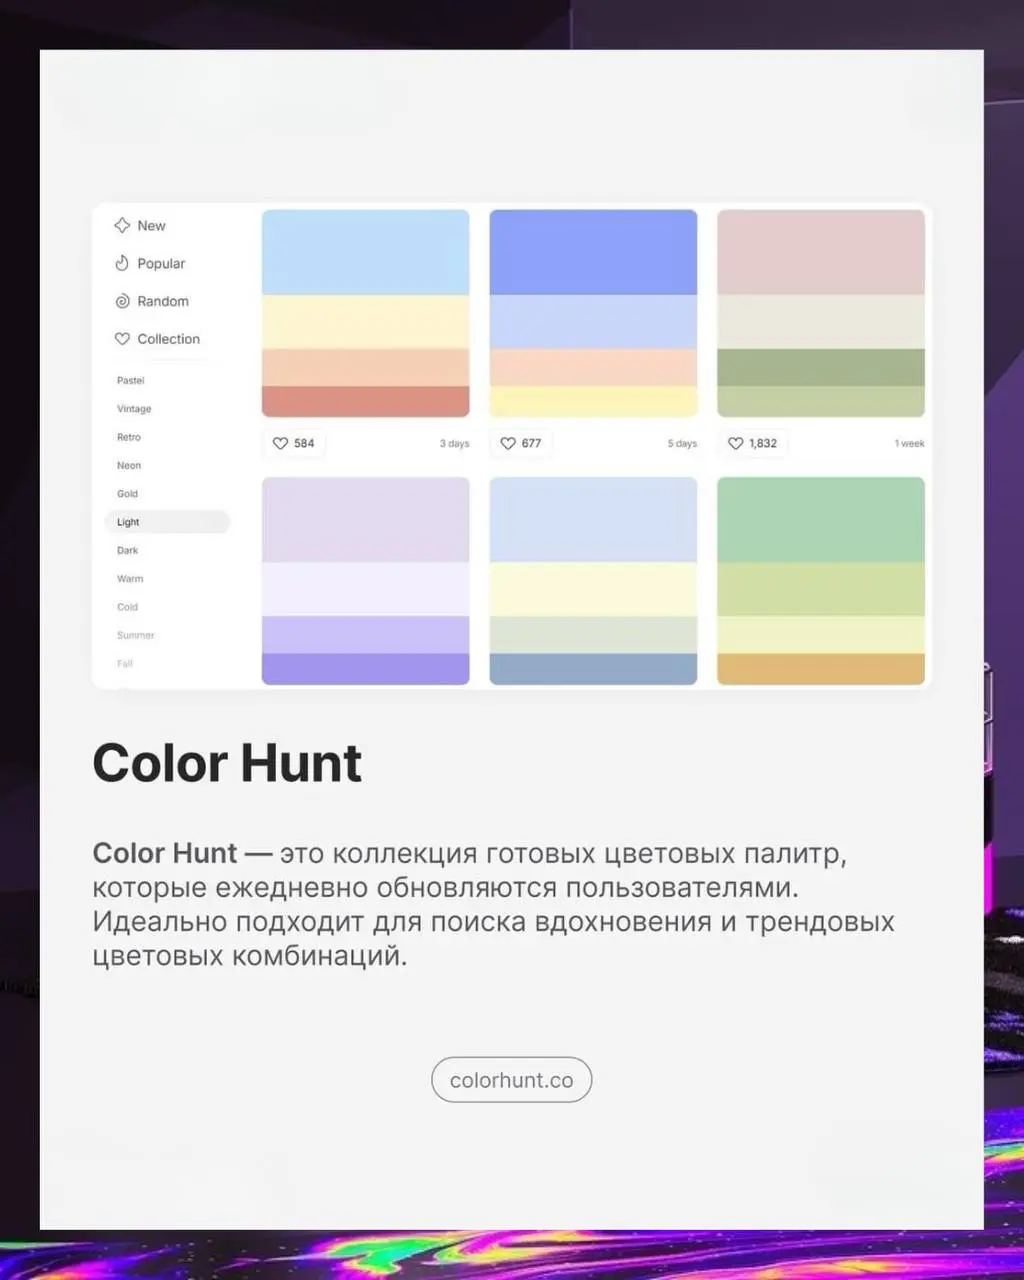
Task: Pick mint green top swatch in green palette
Action: pyautogui.click(x=821, y=520)
